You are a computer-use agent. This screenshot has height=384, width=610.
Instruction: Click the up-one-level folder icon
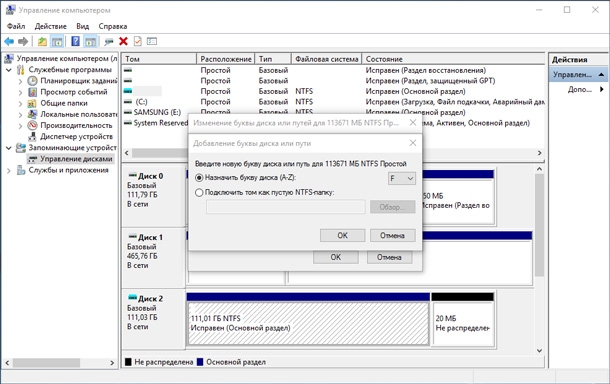tap(42, 41)
